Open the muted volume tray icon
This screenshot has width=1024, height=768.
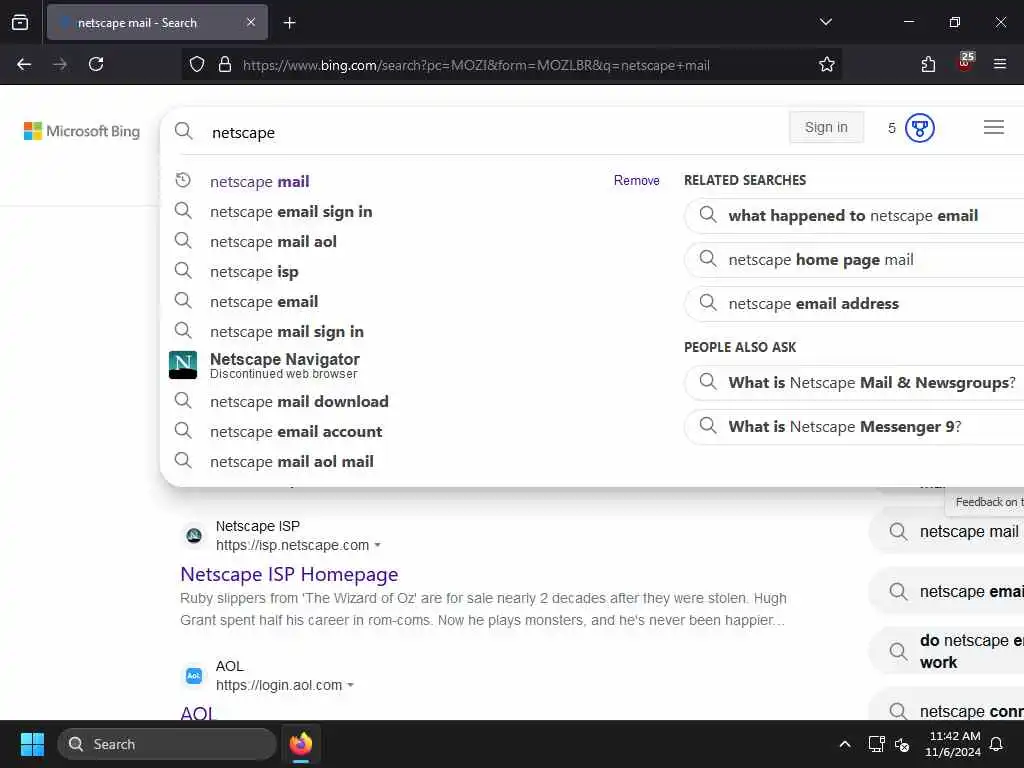[903, 744]
